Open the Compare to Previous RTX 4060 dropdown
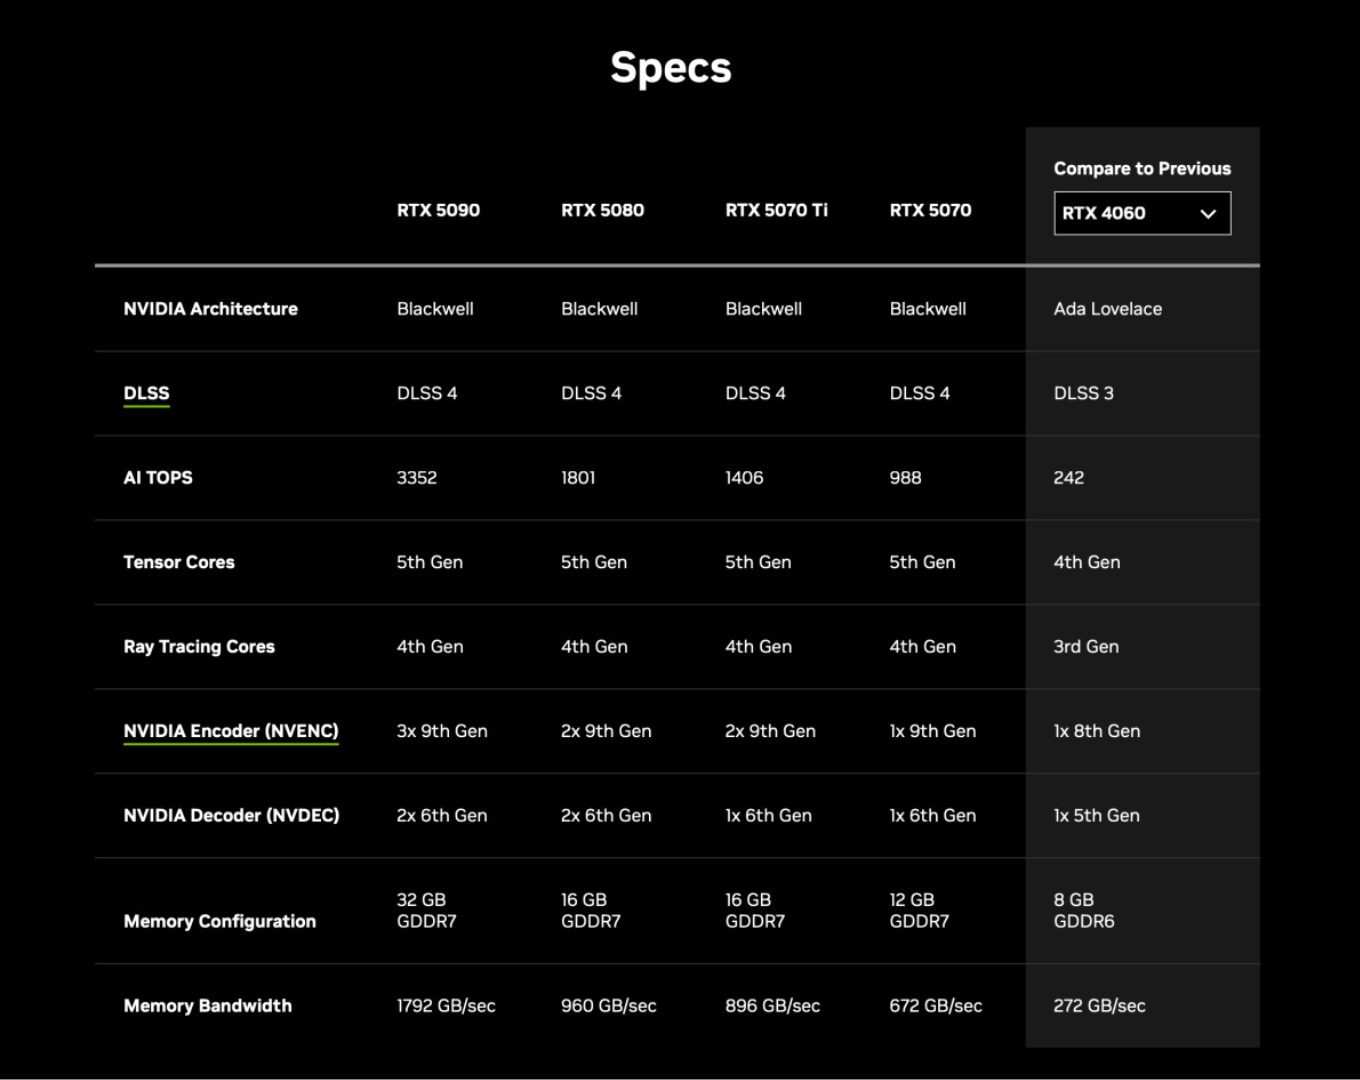 1141,214
